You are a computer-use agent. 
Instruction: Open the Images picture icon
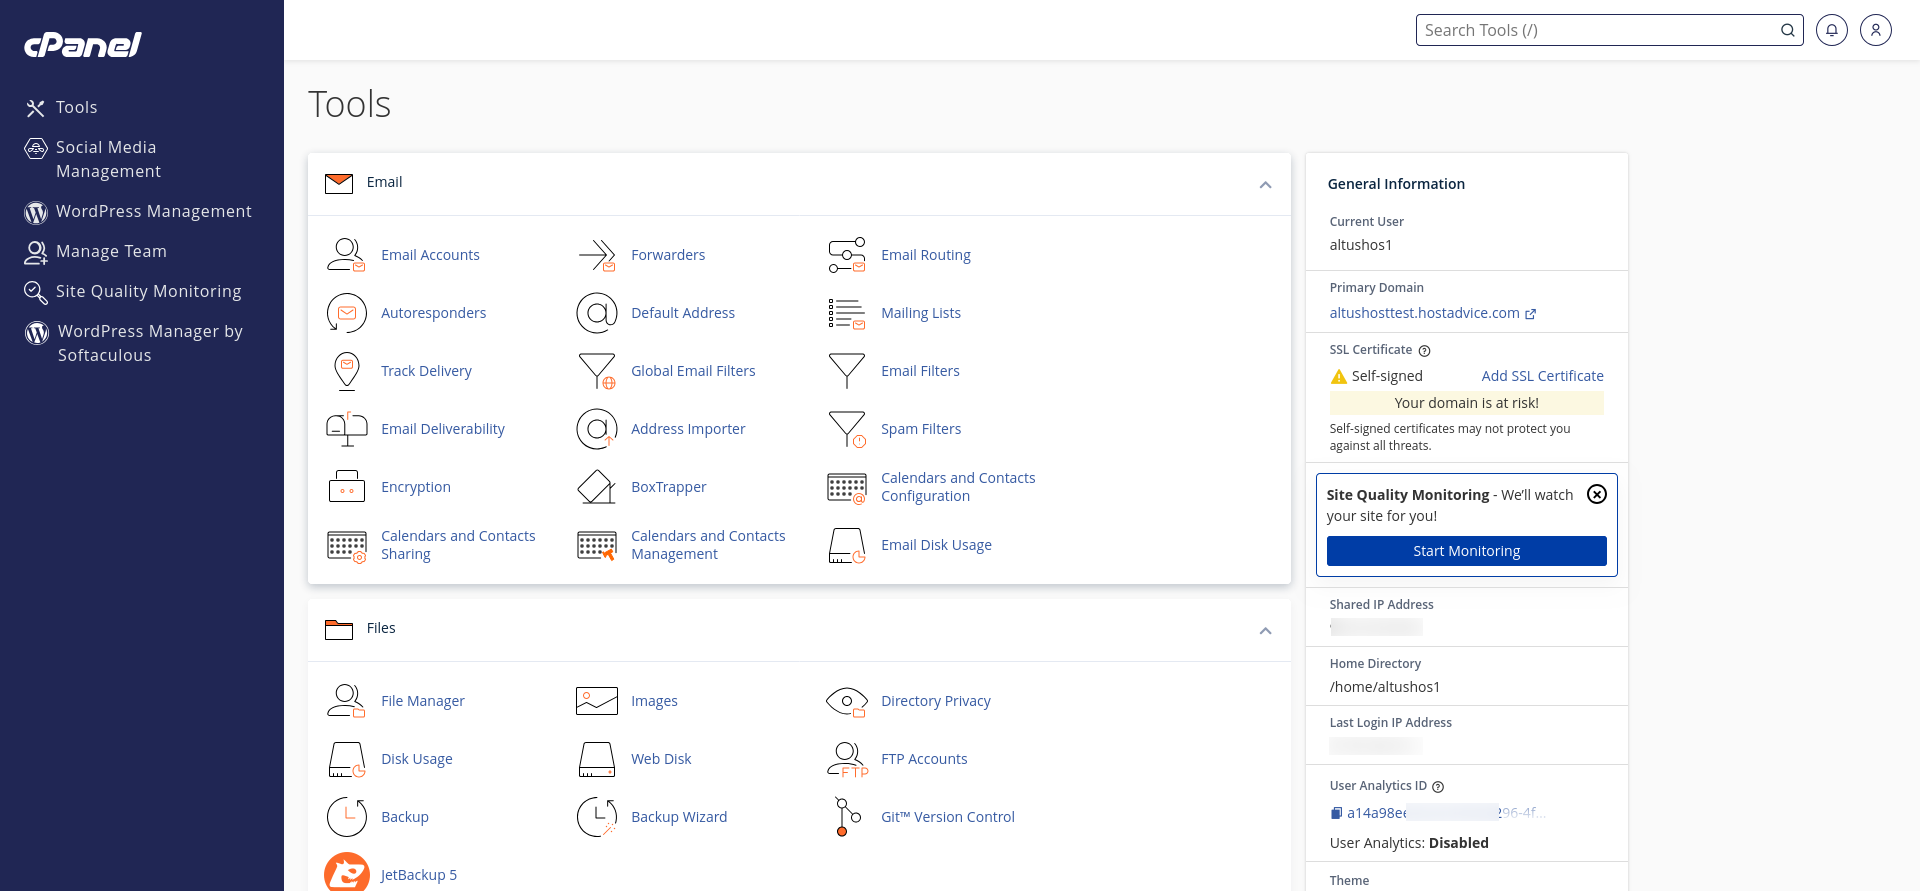click(x=596, y=701)
